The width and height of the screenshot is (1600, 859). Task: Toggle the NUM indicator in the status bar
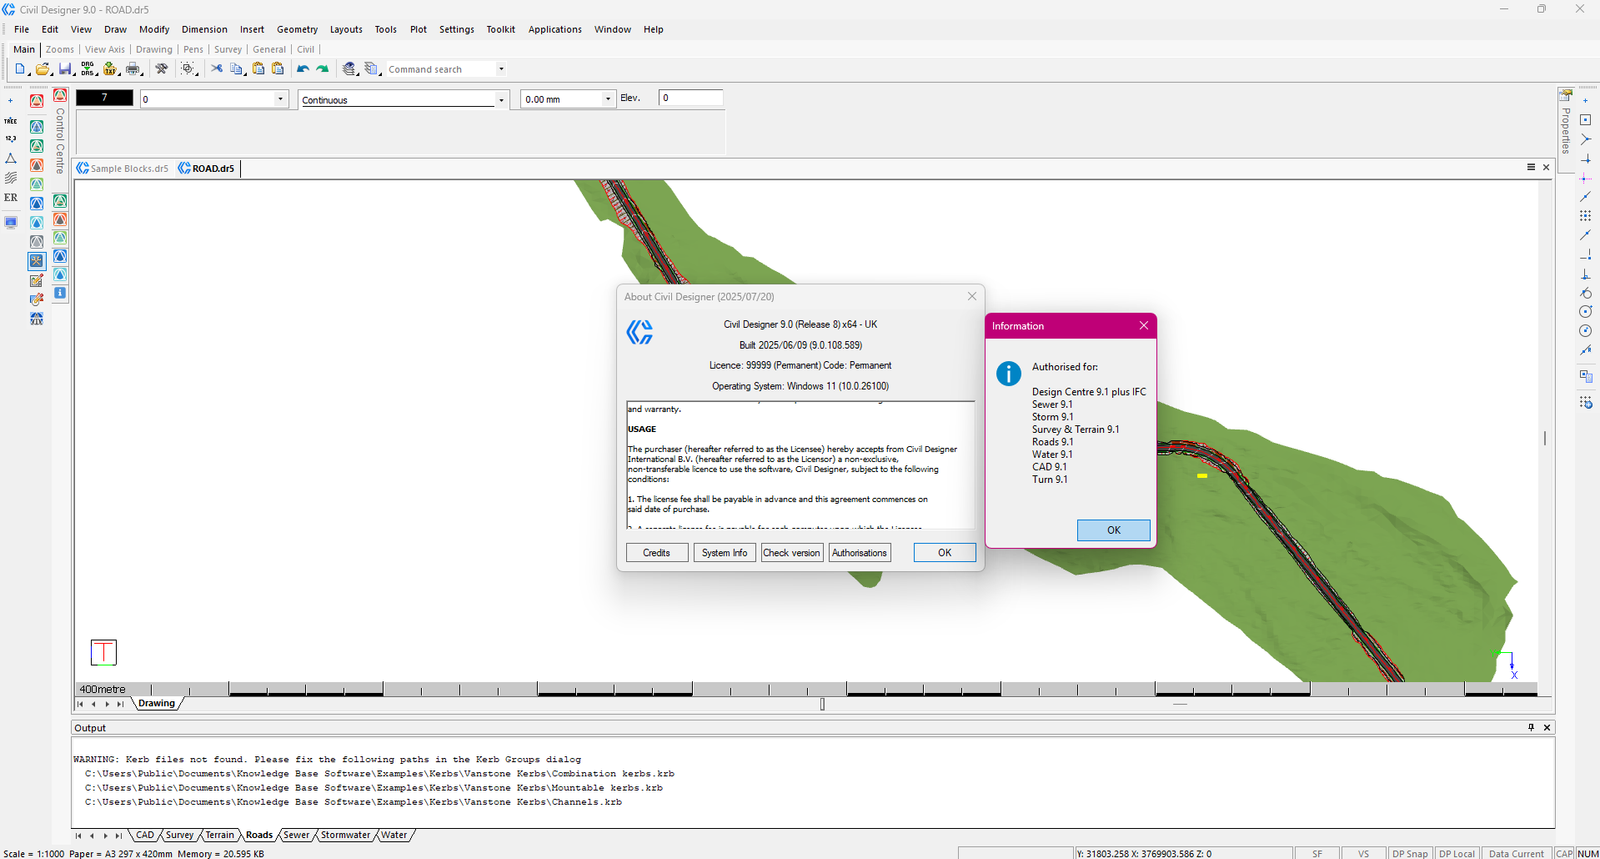[1588, 853]
